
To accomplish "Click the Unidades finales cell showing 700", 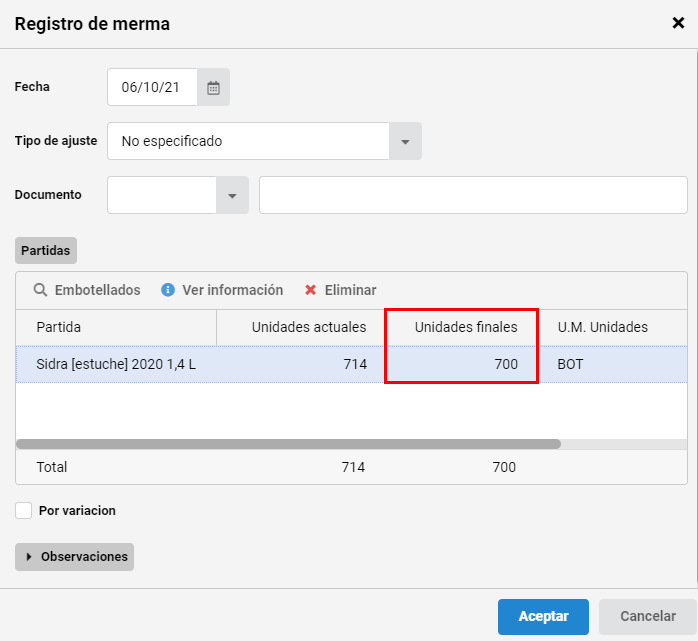I will 461,364.
